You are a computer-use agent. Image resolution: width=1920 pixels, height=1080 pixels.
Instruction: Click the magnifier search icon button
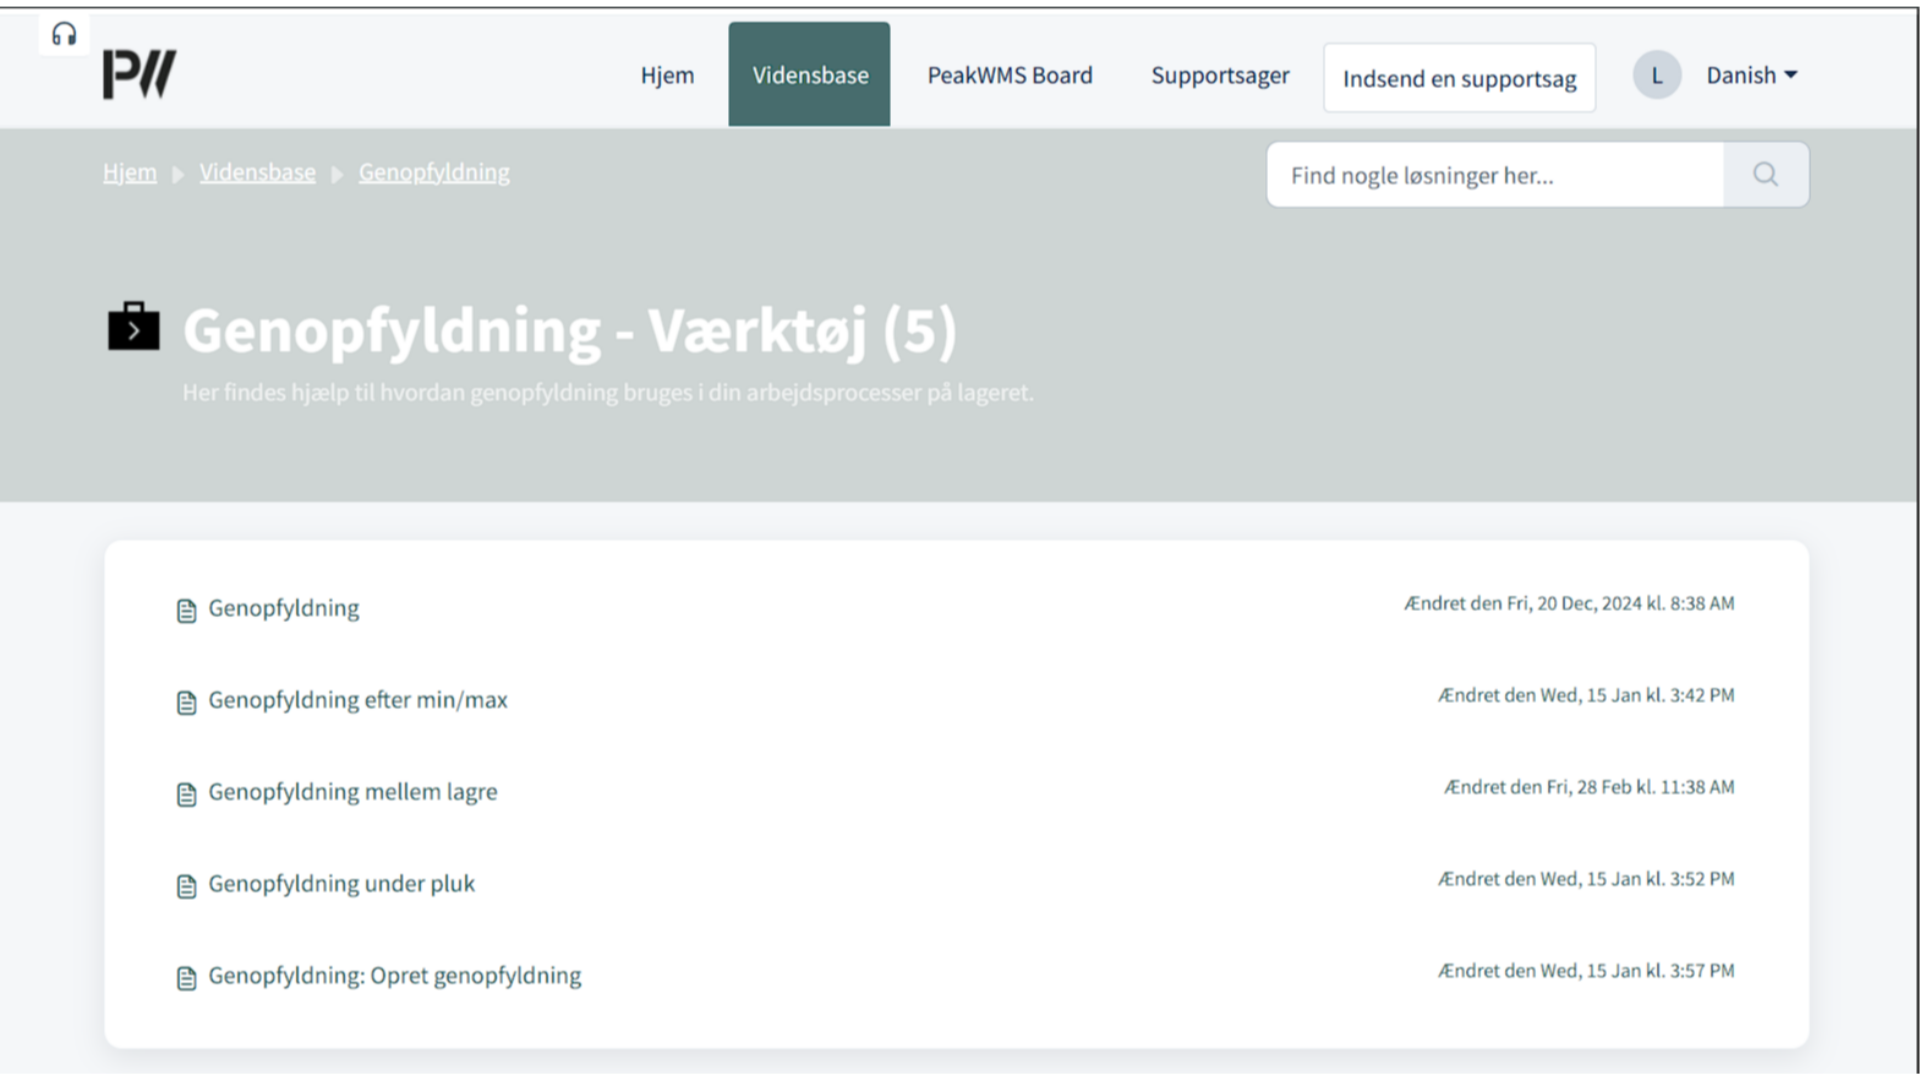(x=1765, y=175)
